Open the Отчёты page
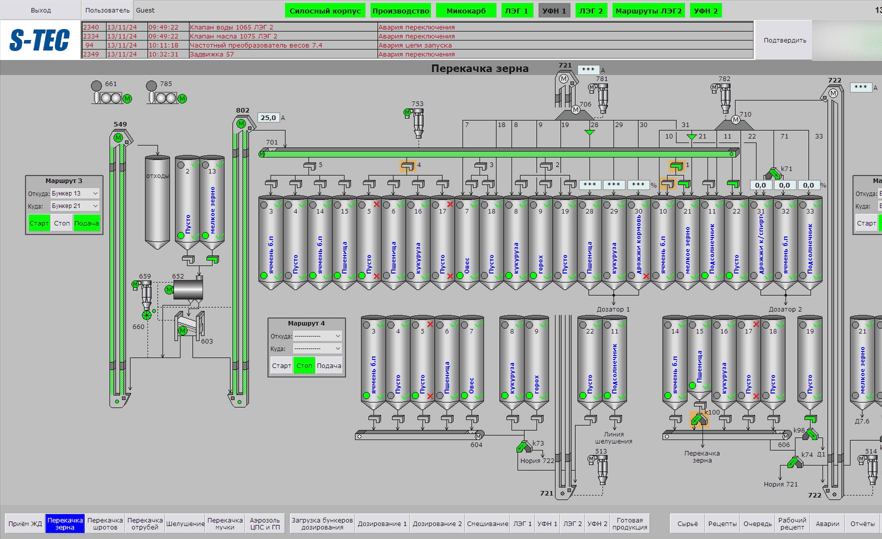 click(x=862, y=524)
